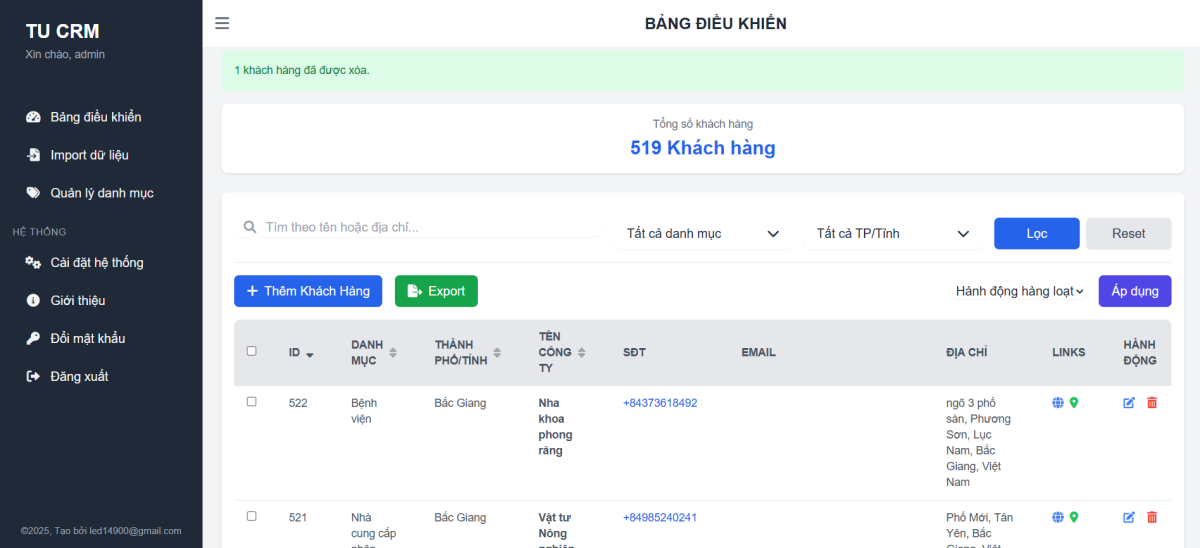Sort Tên công ty column using sort arrows
Image resolution: width=1200 pixels, height=548 pixels.
(581, 353)
